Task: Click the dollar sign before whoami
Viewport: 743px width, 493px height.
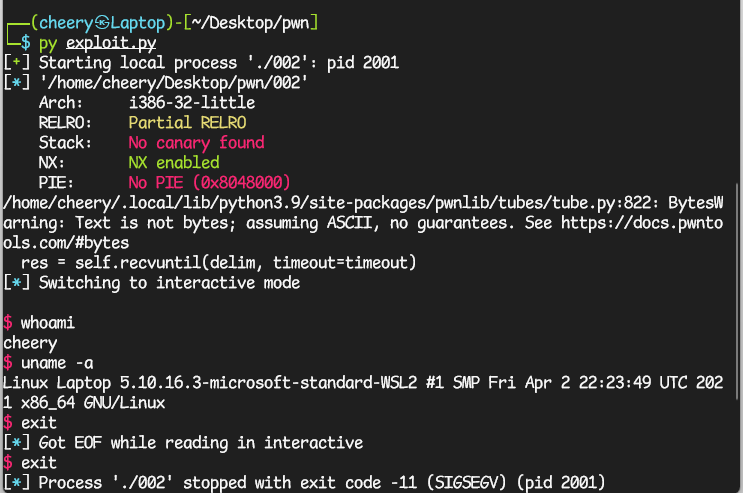Action: pos(8,323)
